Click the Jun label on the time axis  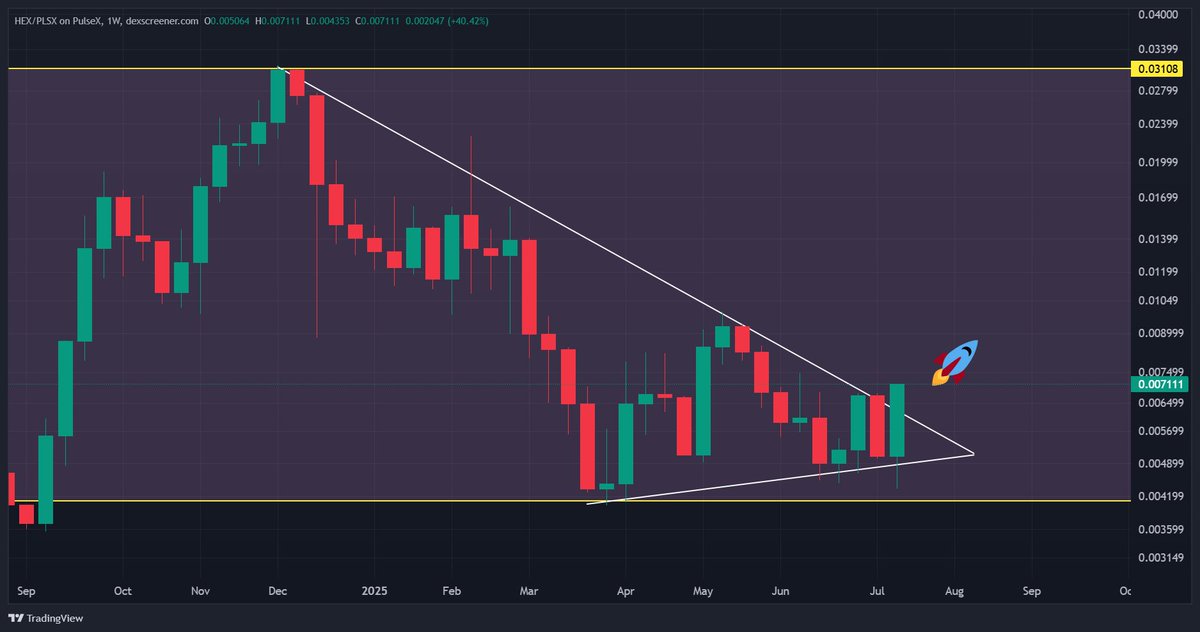point(781,591)
